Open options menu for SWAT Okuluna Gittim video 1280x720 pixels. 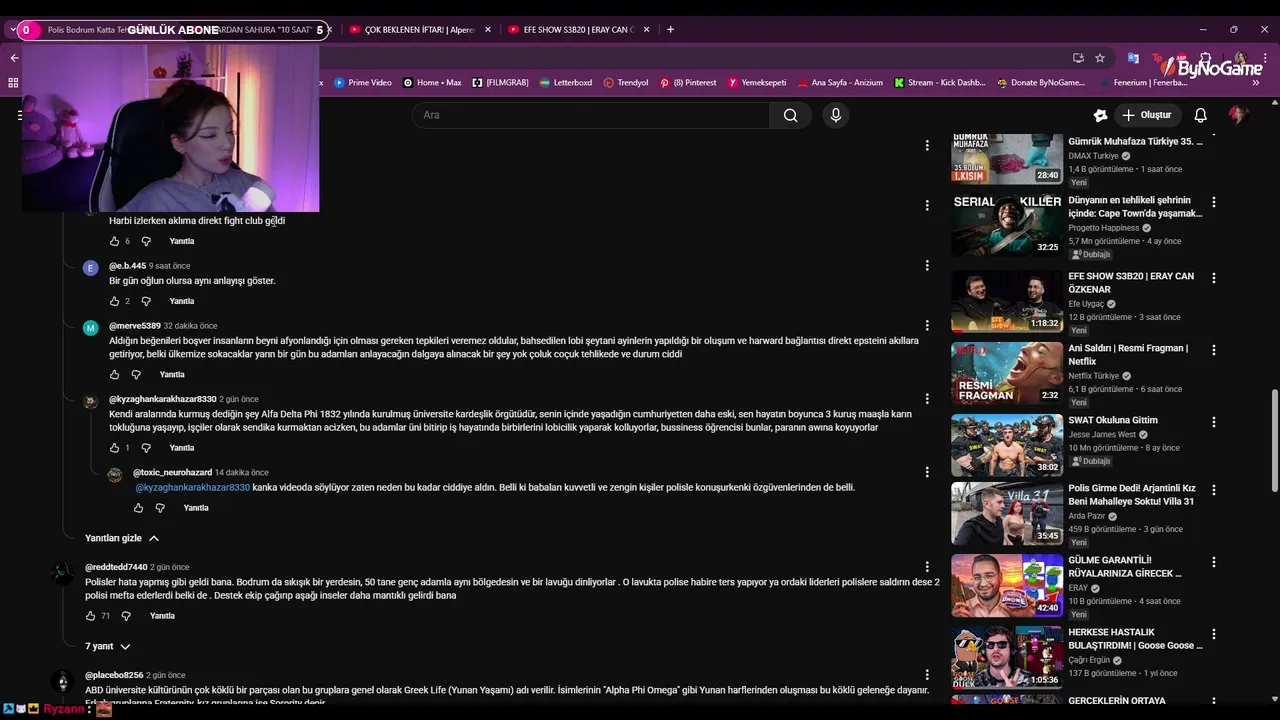pyautogui.click(x=1214, y=422)
